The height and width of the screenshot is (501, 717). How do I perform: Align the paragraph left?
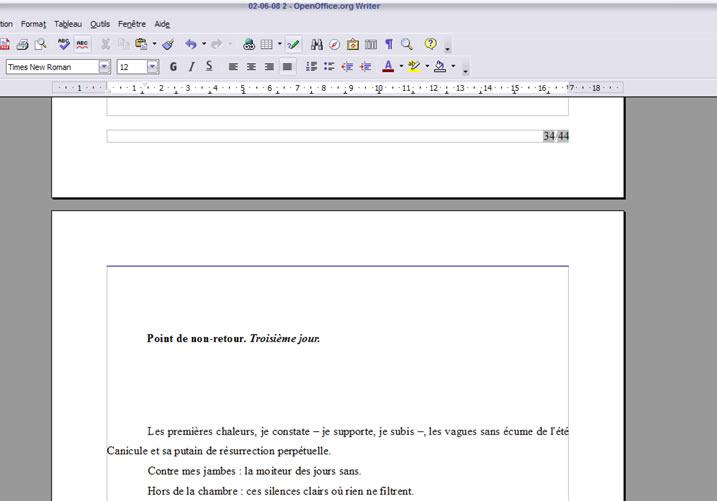[233, 67]
